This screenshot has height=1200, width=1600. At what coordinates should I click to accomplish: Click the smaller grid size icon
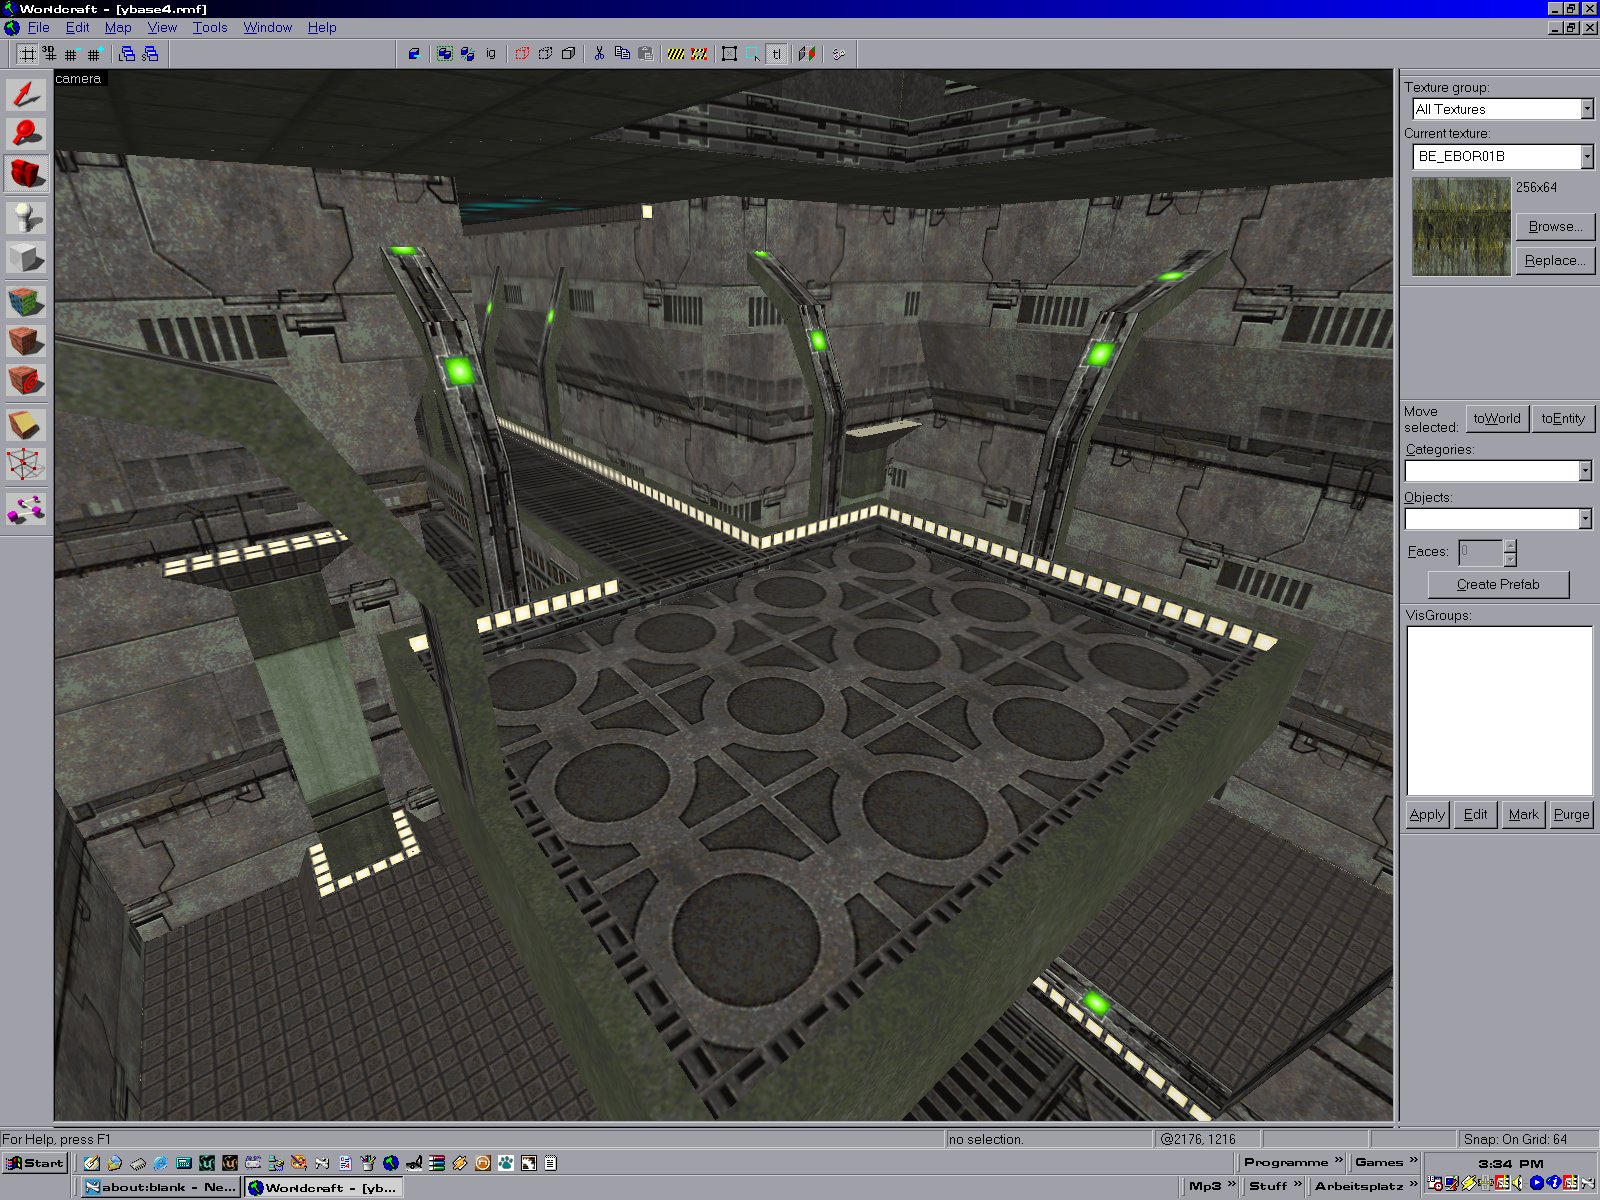click(71, 54)
